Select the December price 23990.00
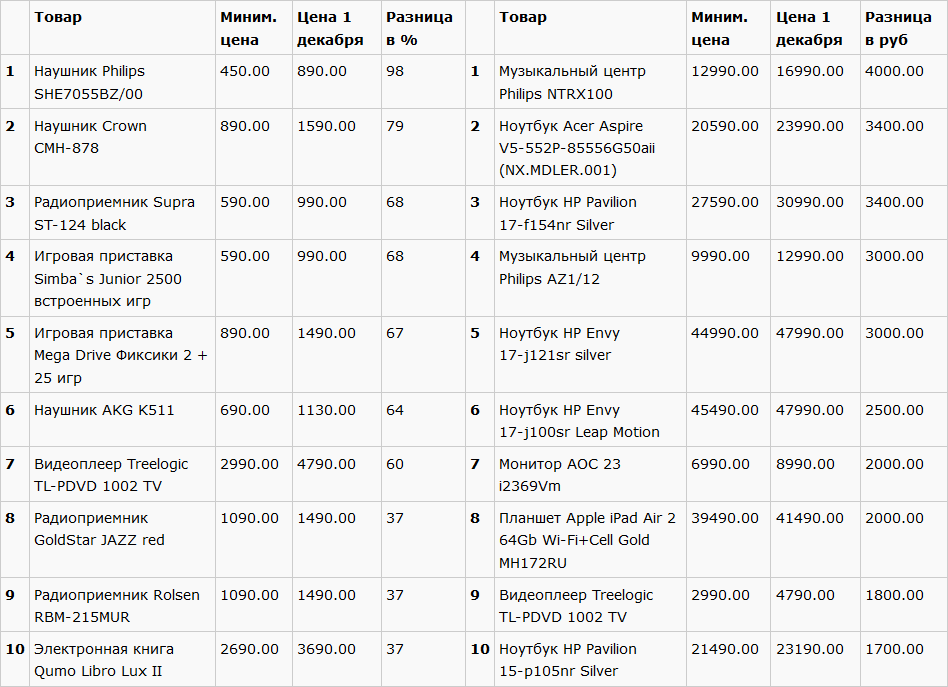The height and width of the screenshot is (687, 948). pyautogui.click(x=810, y=126)
